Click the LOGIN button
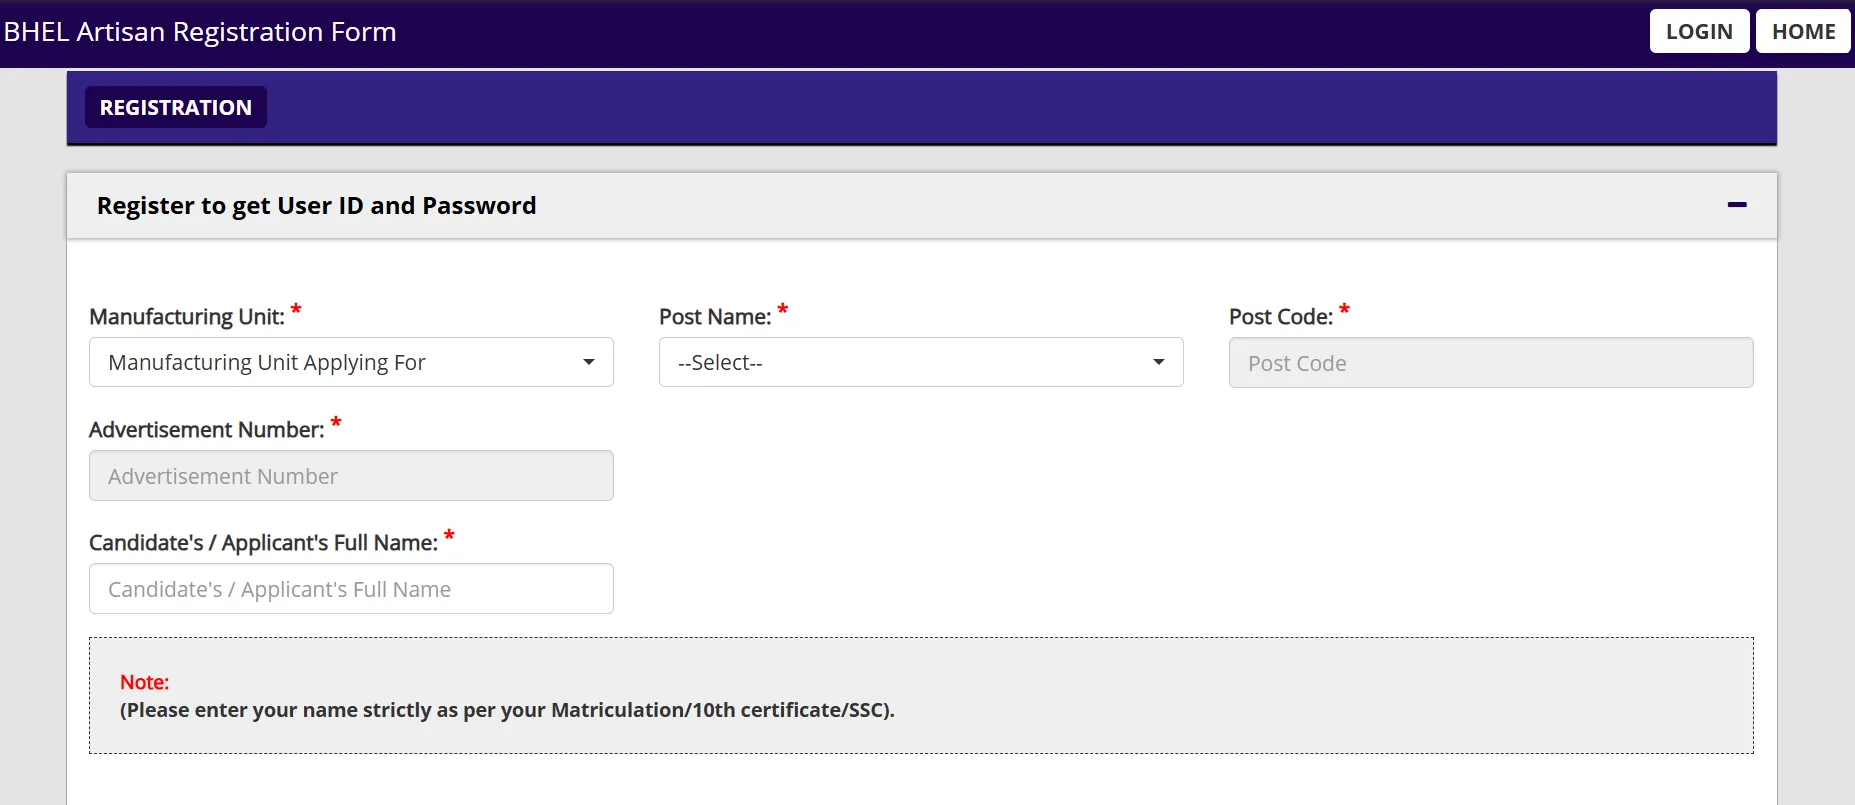Screen dimensions: 1855x805 [1699, 31]
